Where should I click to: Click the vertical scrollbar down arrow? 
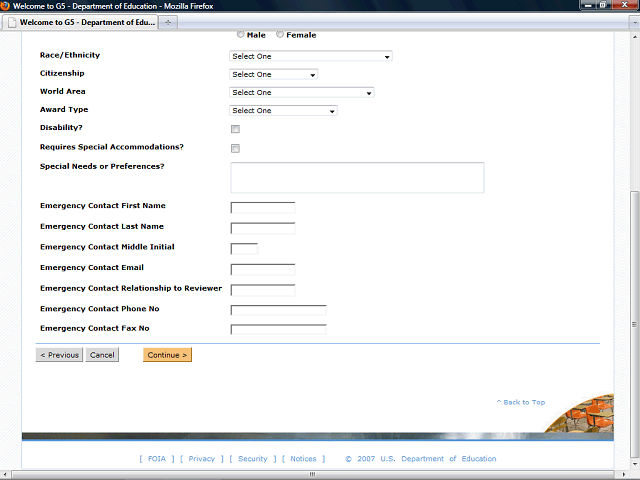tap(635, 464)
